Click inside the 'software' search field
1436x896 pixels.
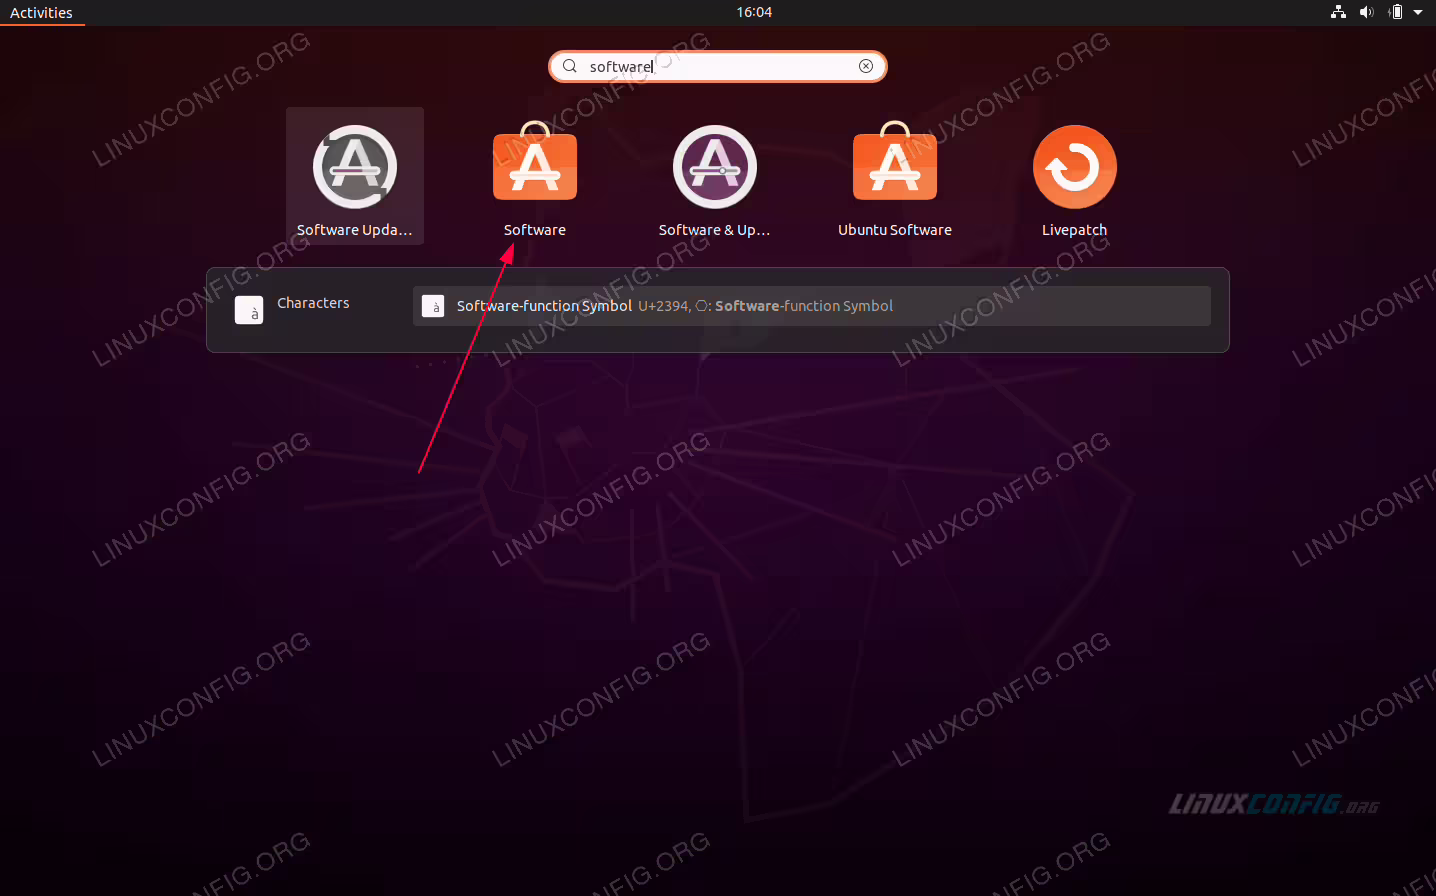(718, 66)
